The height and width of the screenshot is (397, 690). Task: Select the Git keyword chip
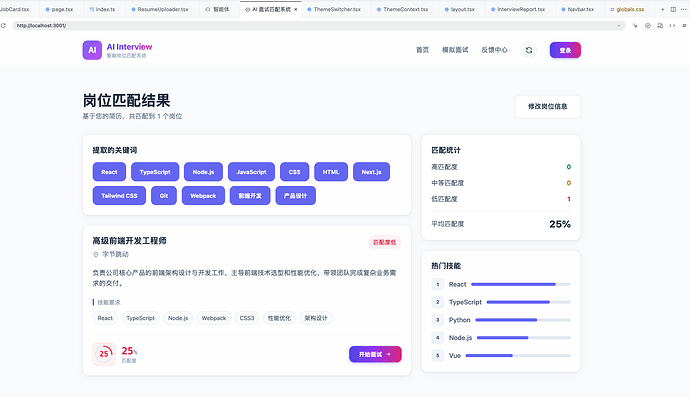click(164, 196)
